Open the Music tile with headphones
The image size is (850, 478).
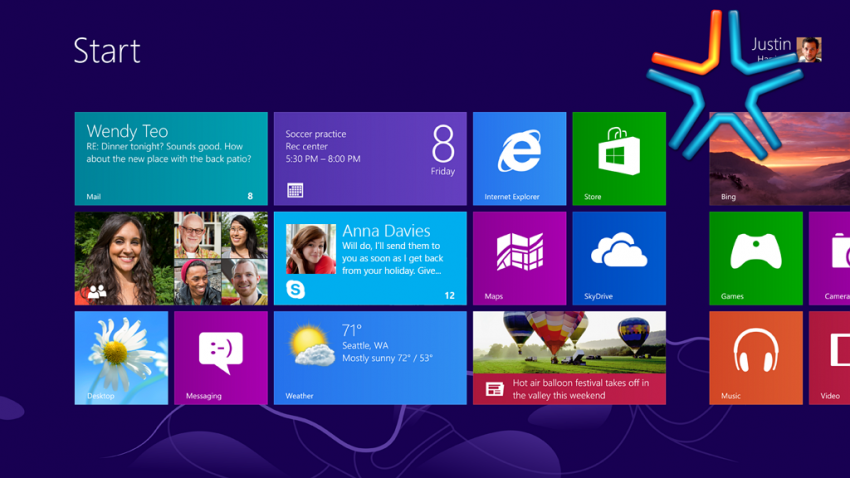pyautogui.click(x=756, y=358)
